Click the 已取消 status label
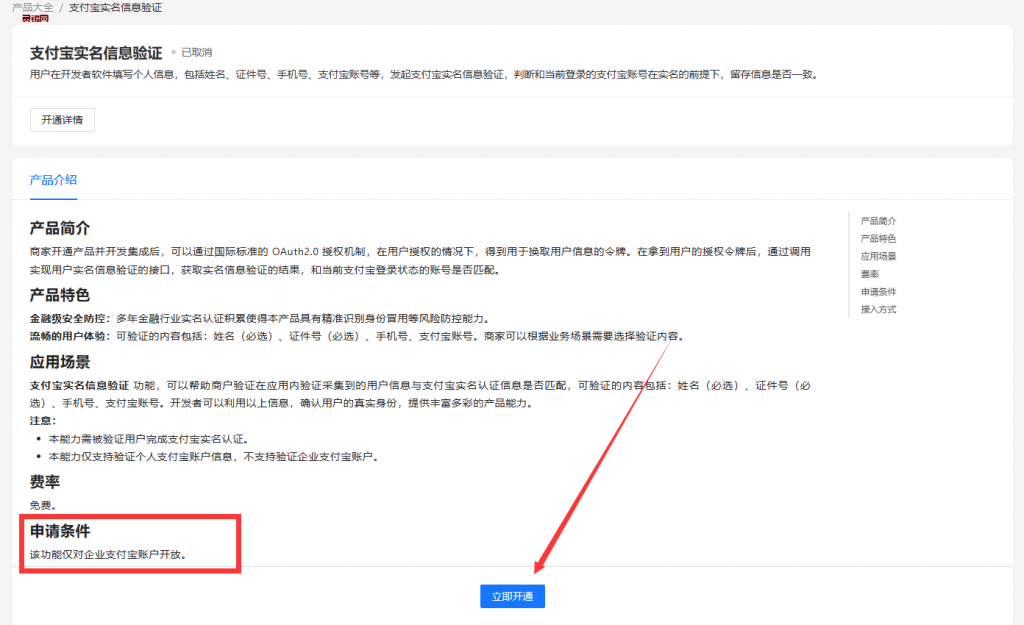 (196, 52)
